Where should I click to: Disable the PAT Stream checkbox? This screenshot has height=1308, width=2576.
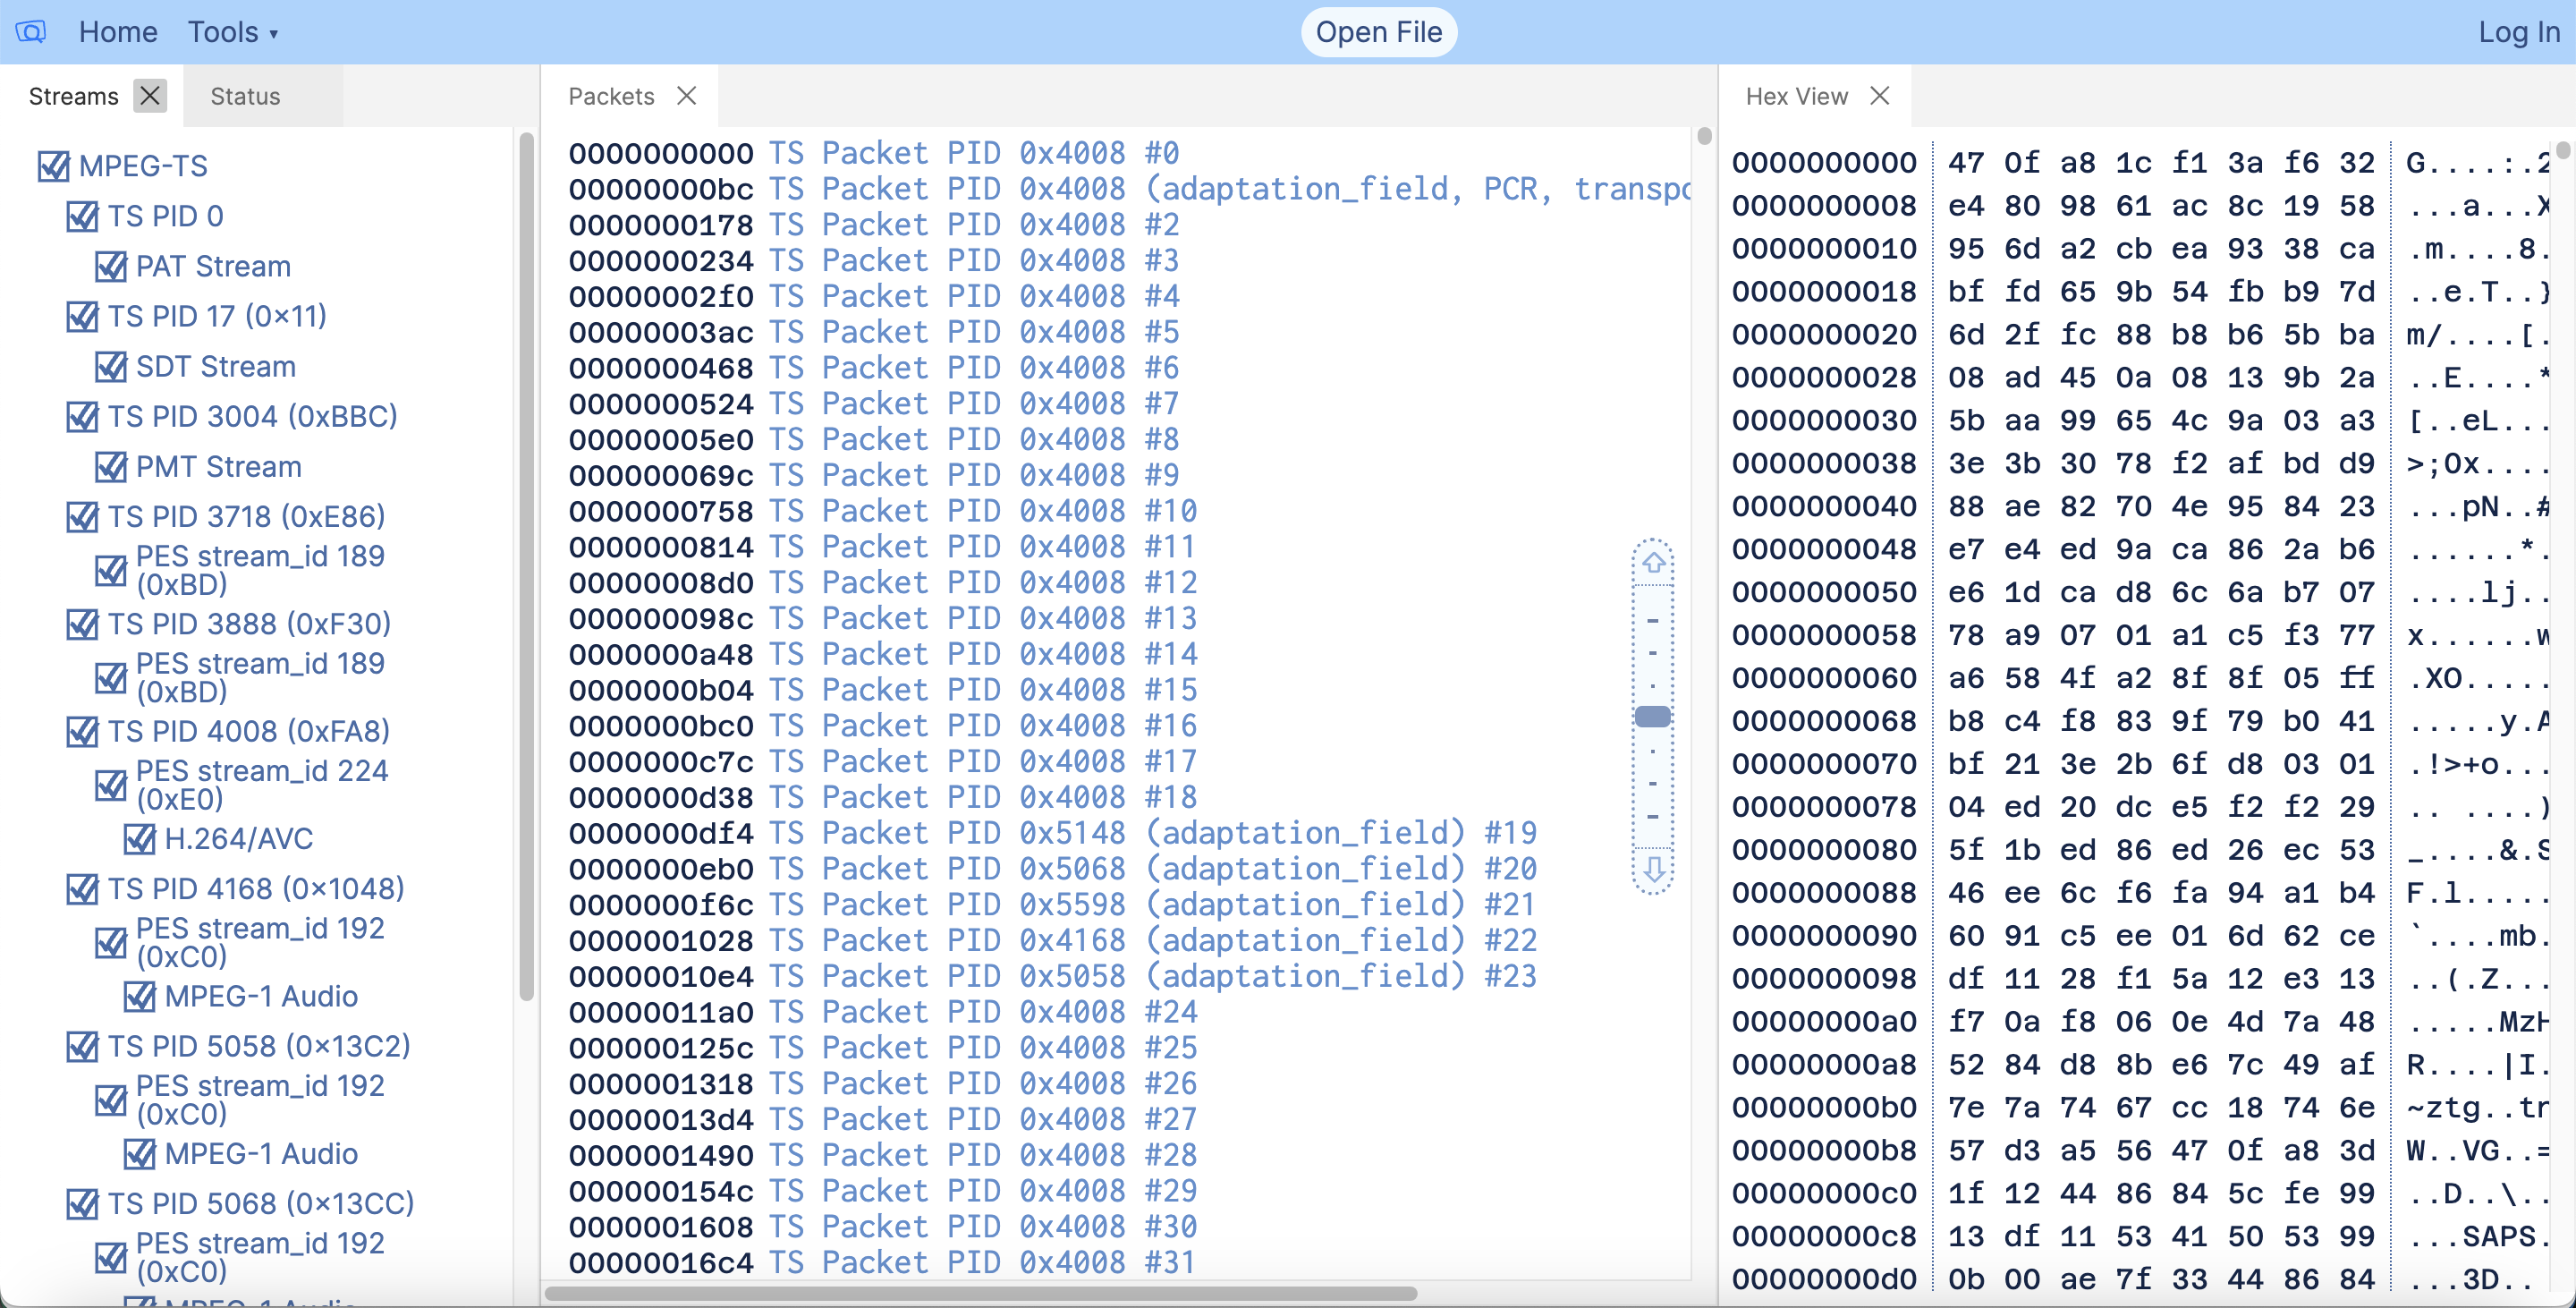(111, 266)
